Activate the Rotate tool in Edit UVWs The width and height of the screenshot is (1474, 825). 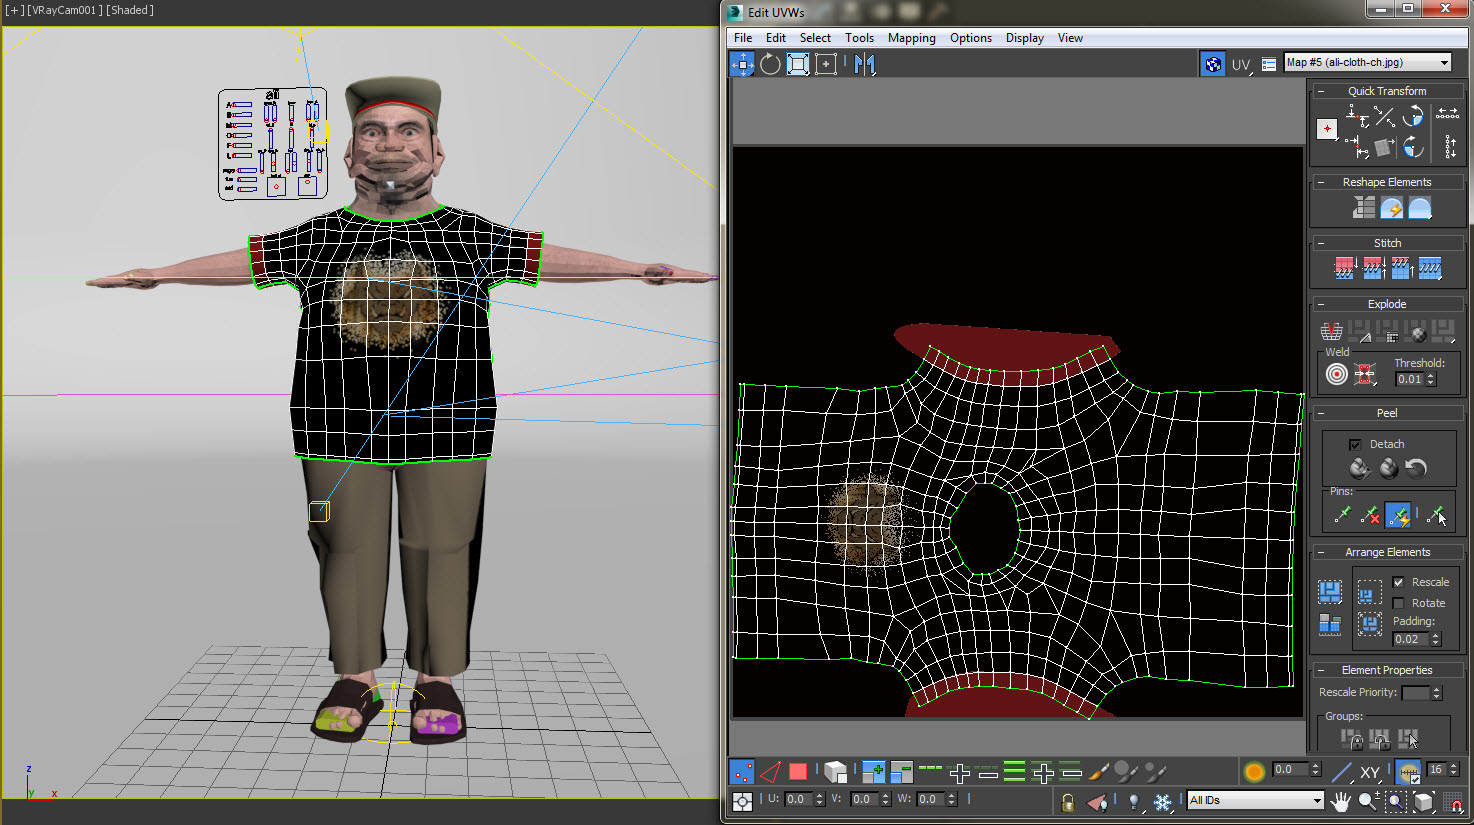pos(769,64)
